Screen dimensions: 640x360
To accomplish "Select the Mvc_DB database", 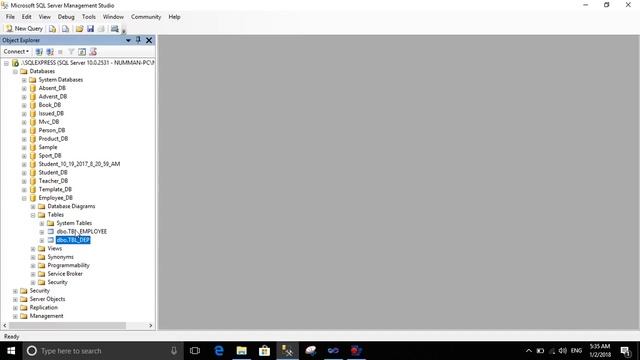I will tap(49, 122).
